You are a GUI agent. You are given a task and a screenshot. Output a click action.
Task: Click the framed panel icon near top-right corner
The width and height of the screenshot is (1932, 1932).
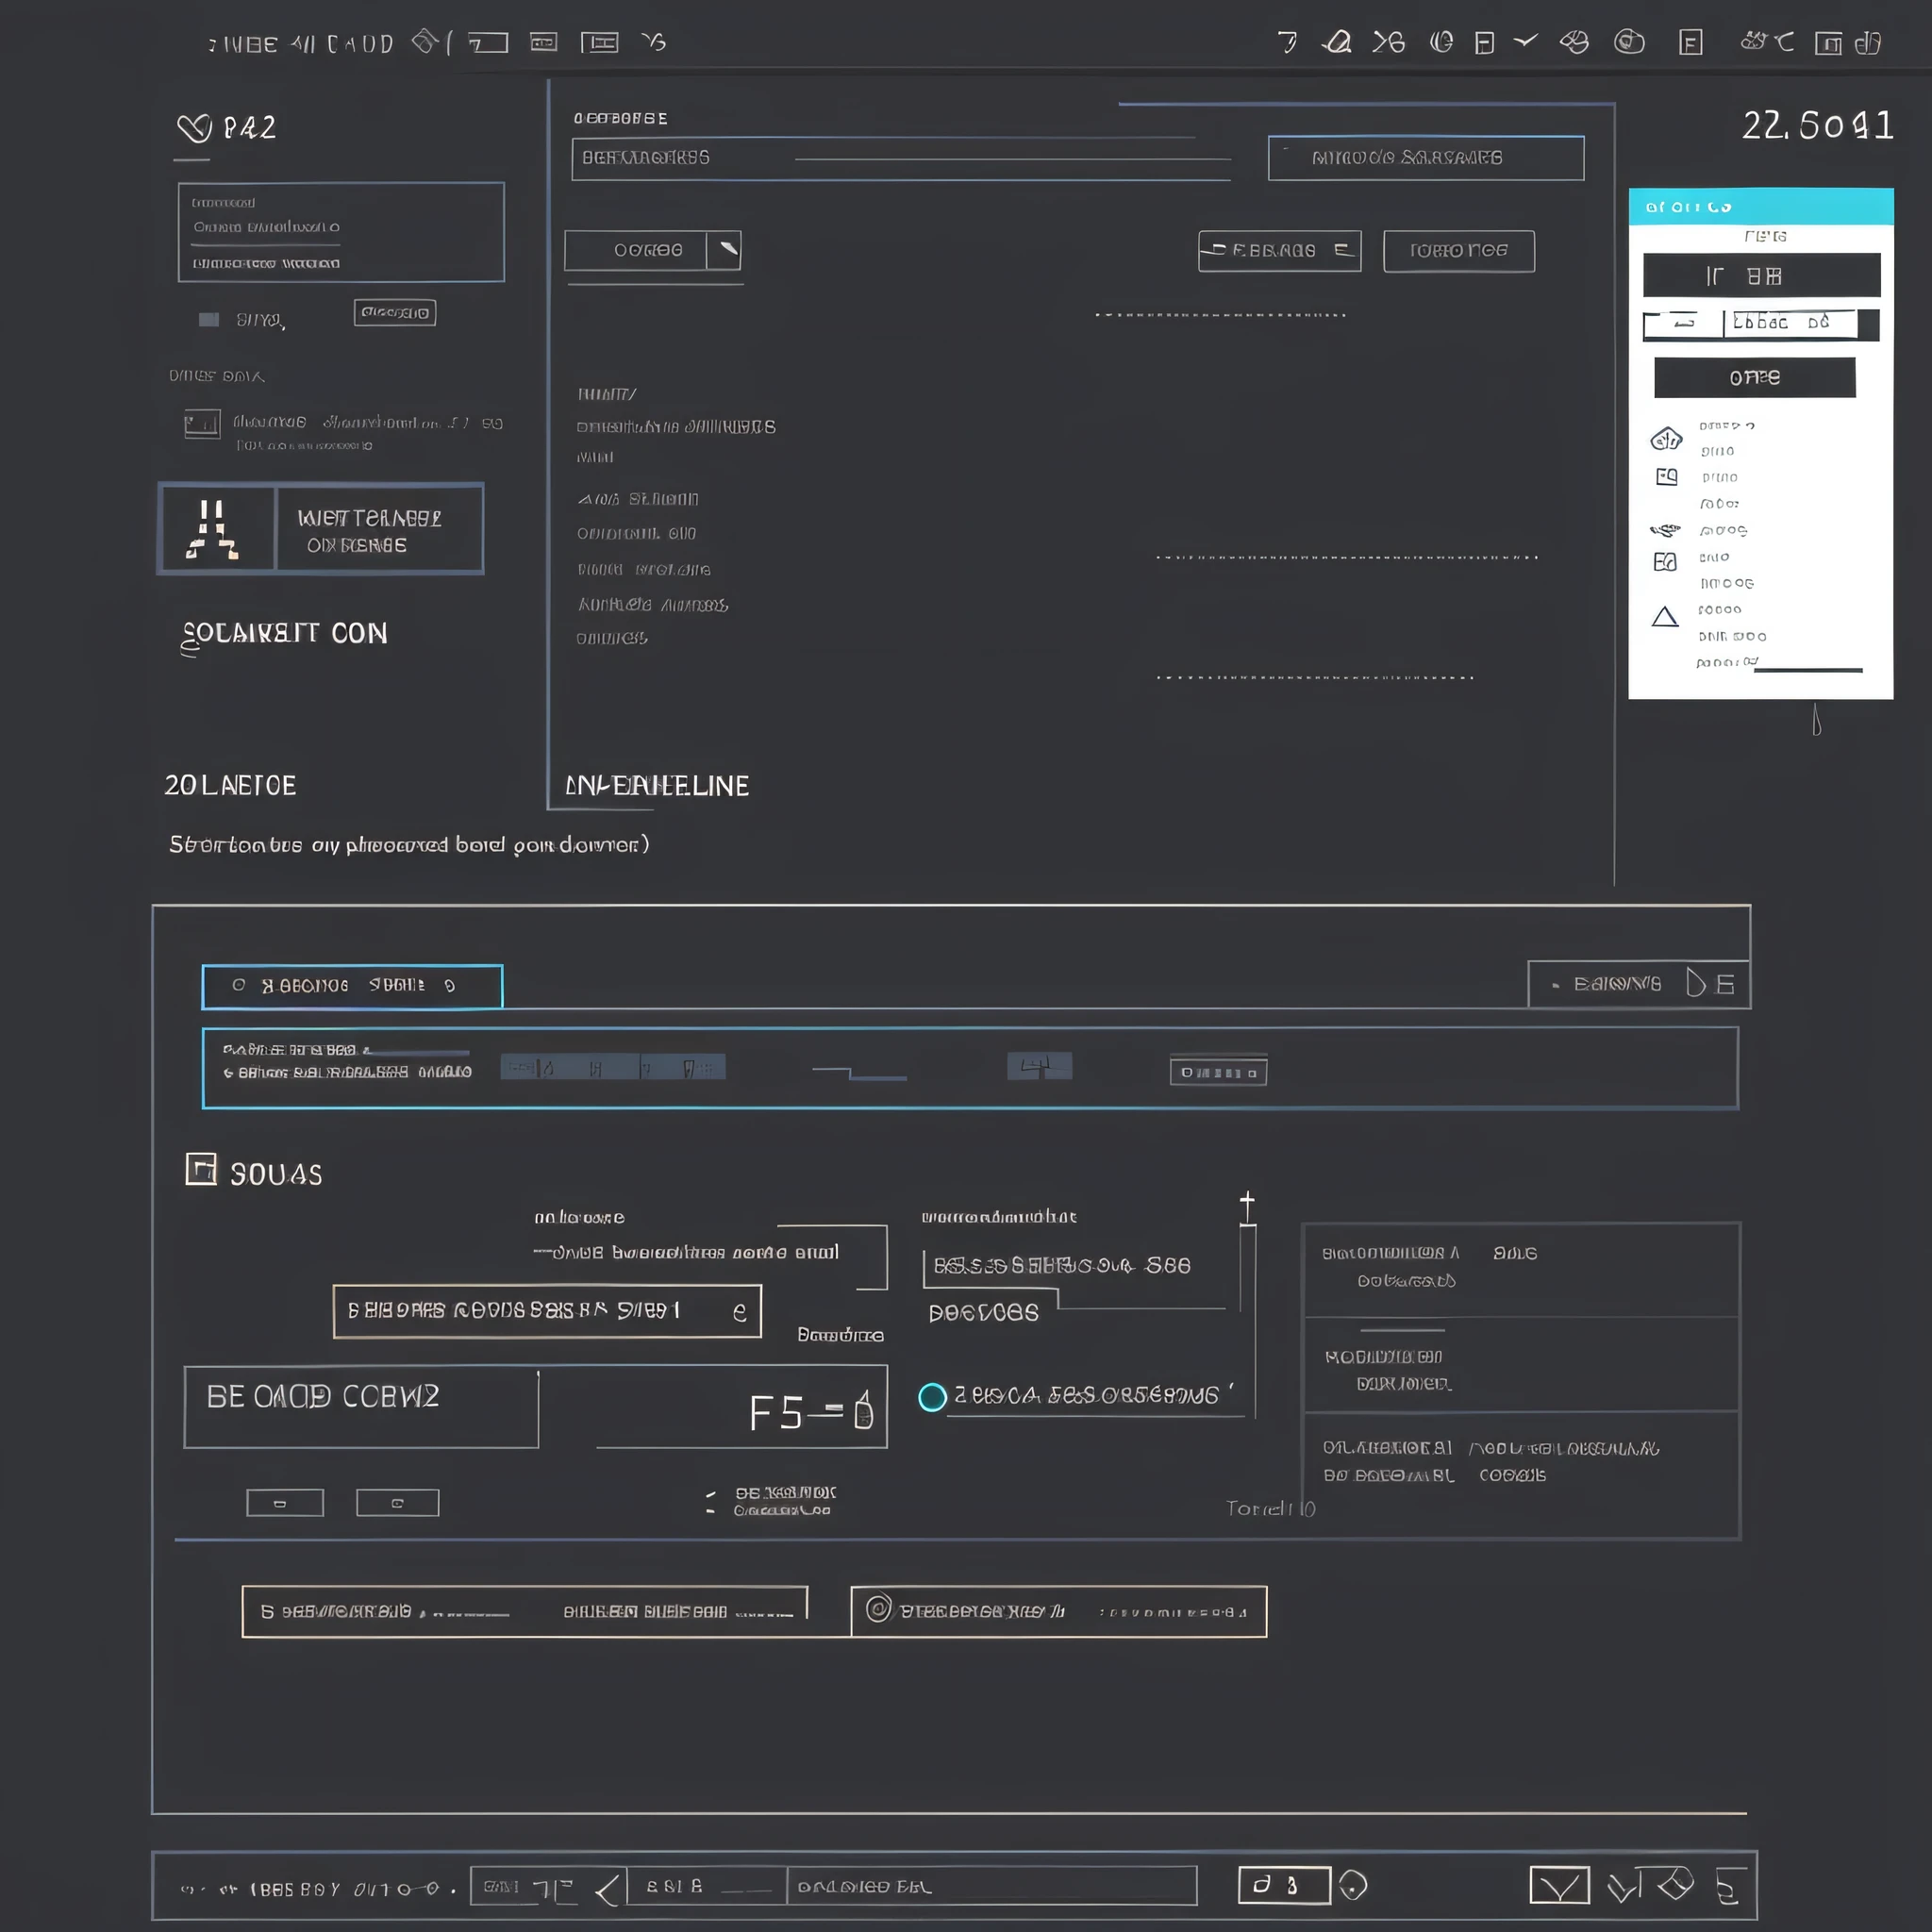(1828, 43)
